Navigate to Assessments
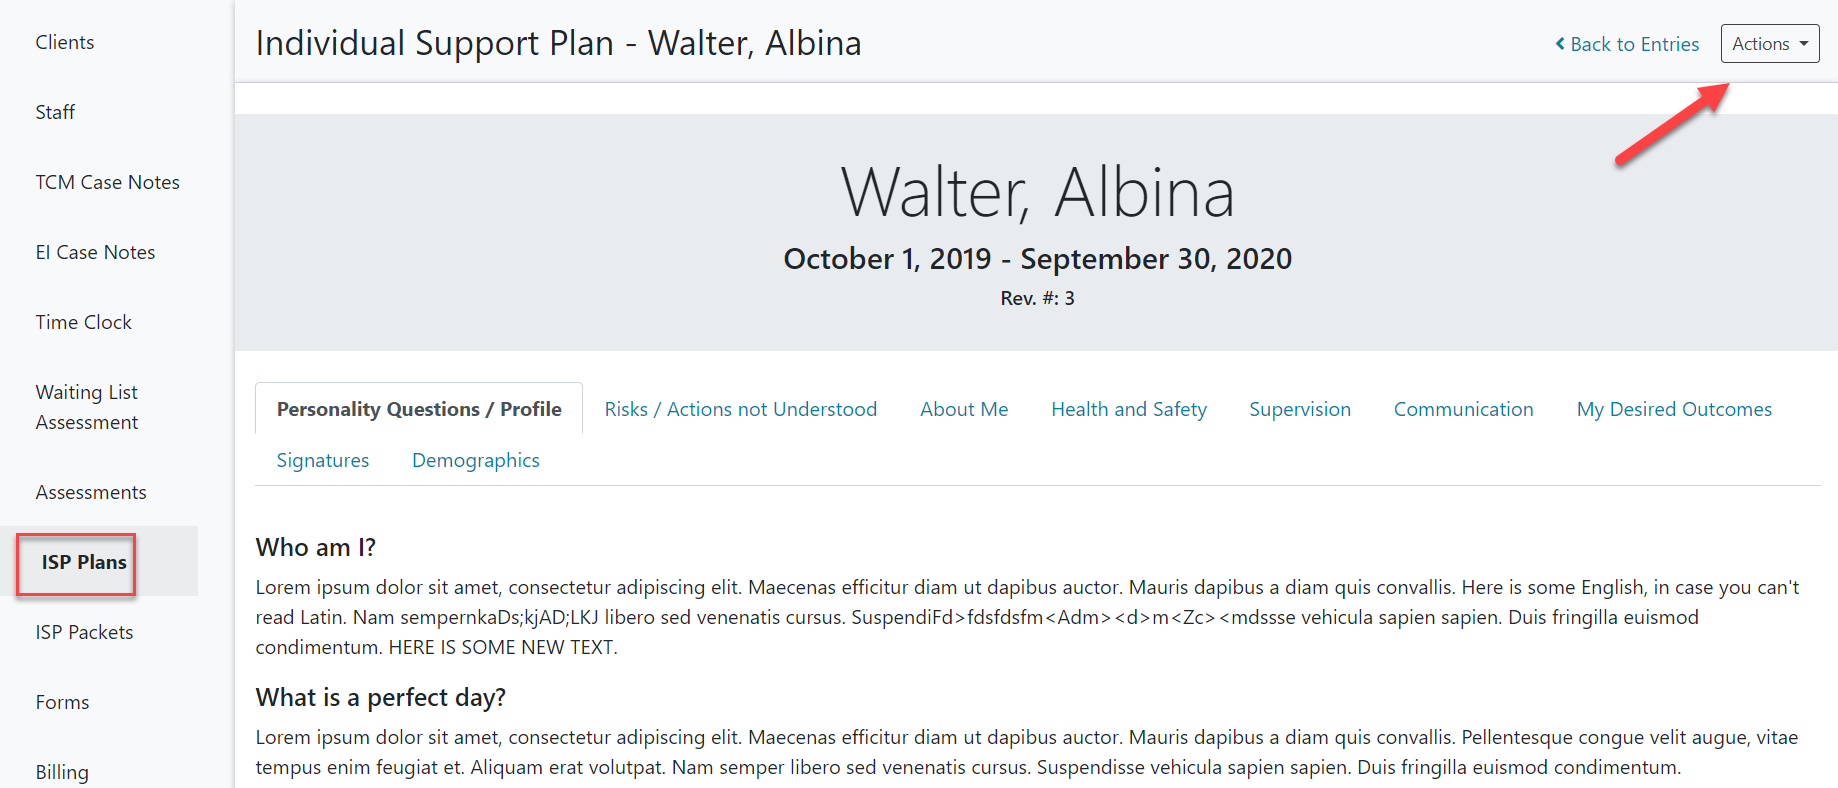Viewport: 1838px width, 788px height. click(x=91, y=492)
